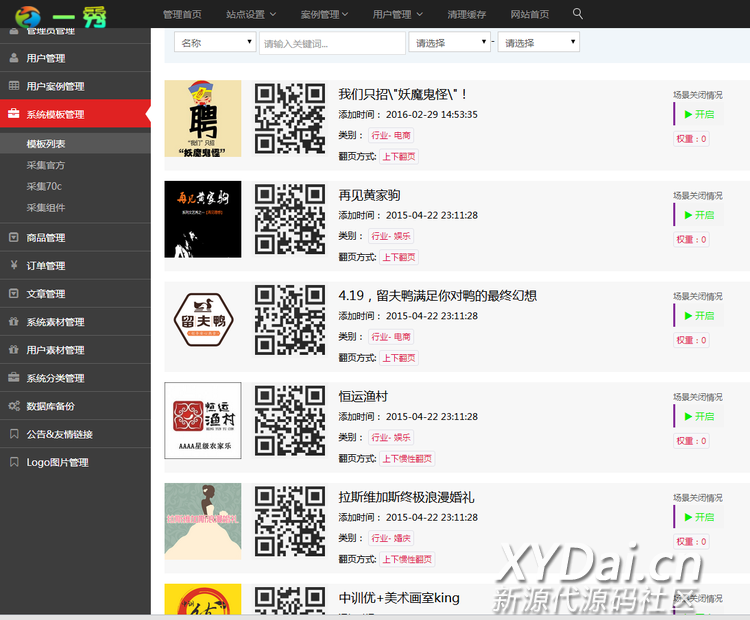Image resolution: width=750 pixels, height=620 pixels.
Task: Click QR code for 留夫鸭 template
Action: click(290, 320)
